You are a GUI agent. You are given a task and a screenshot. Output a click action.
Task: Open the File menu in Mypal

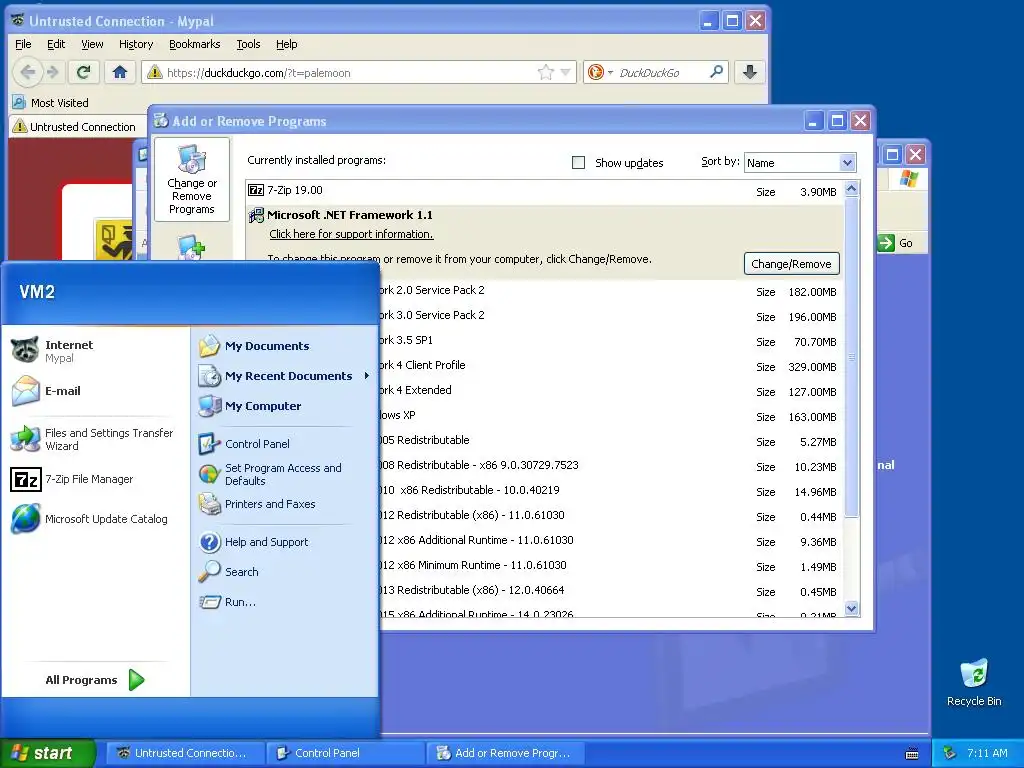pos(23,44)
